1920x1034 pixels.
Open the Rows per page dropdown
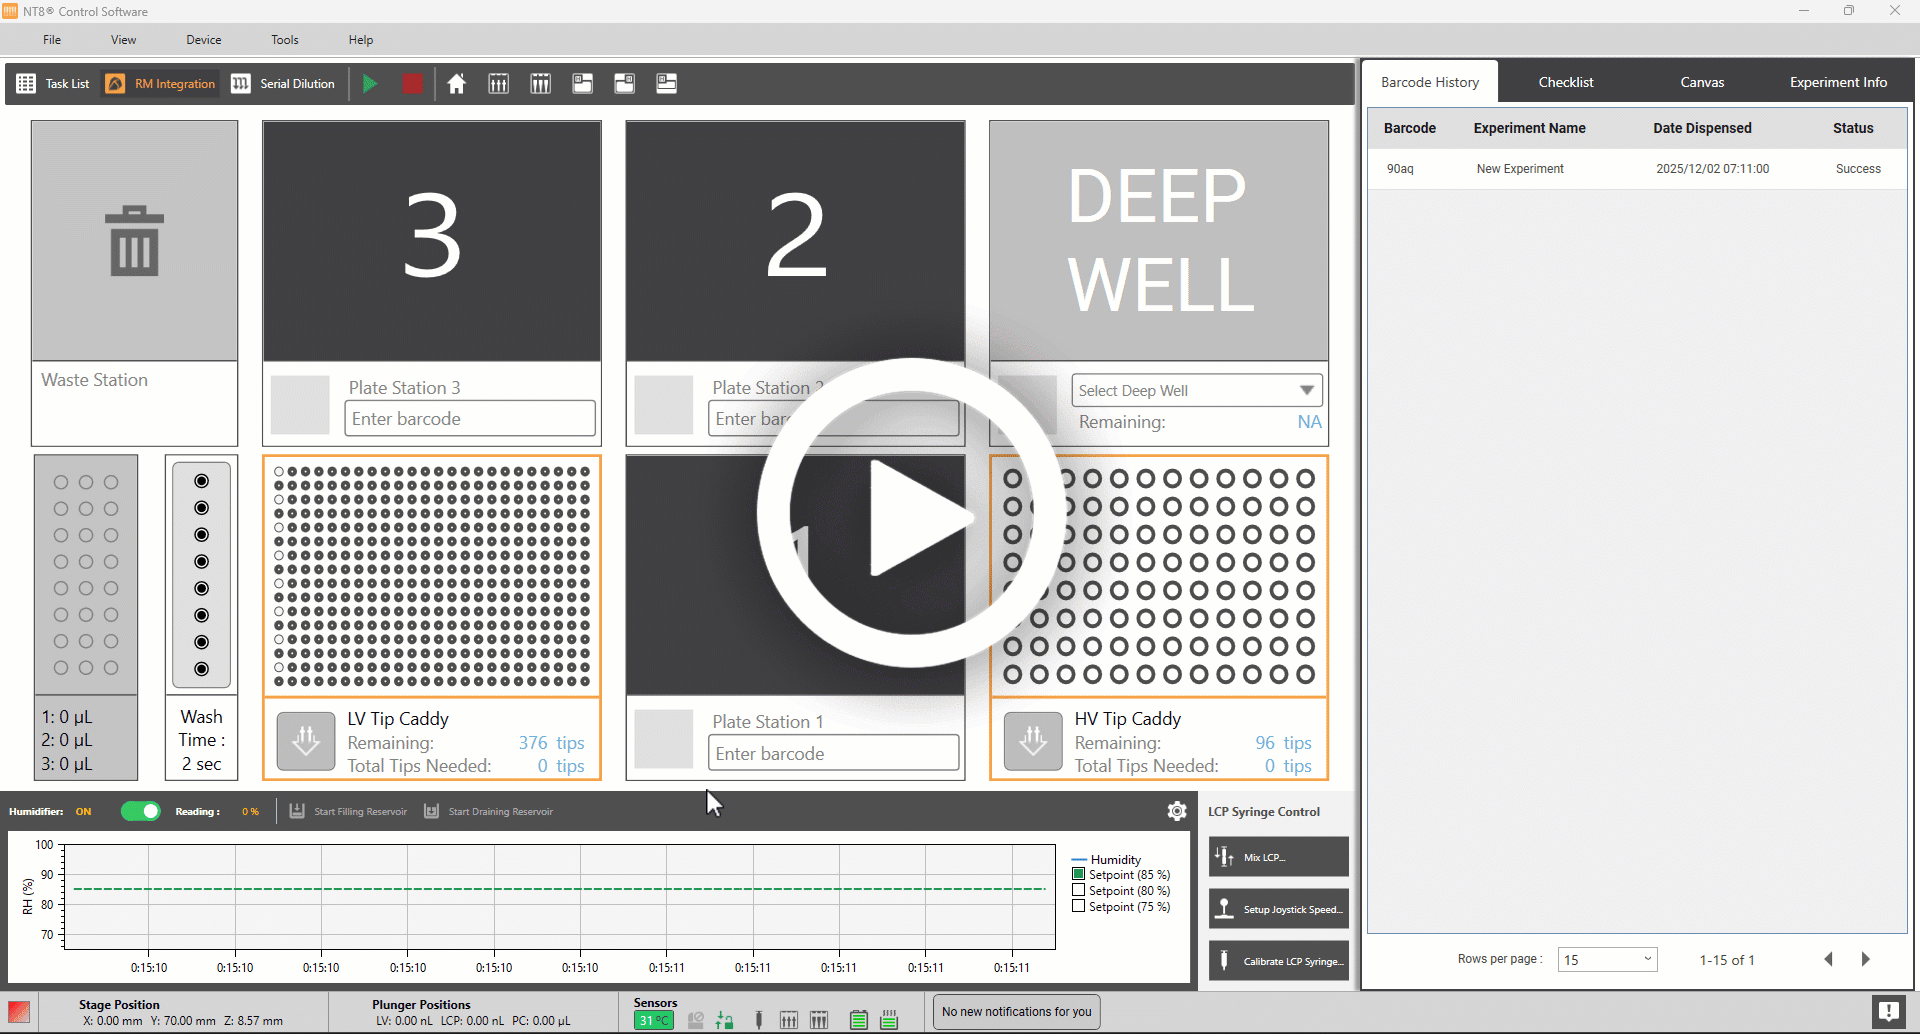click(x=1607, y=959)
